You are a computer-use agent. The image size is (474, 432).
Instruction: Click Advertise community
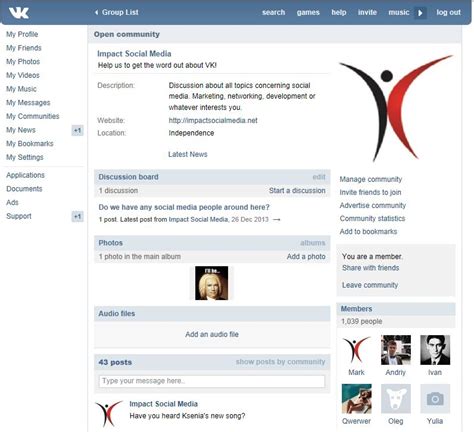[373, 205]
